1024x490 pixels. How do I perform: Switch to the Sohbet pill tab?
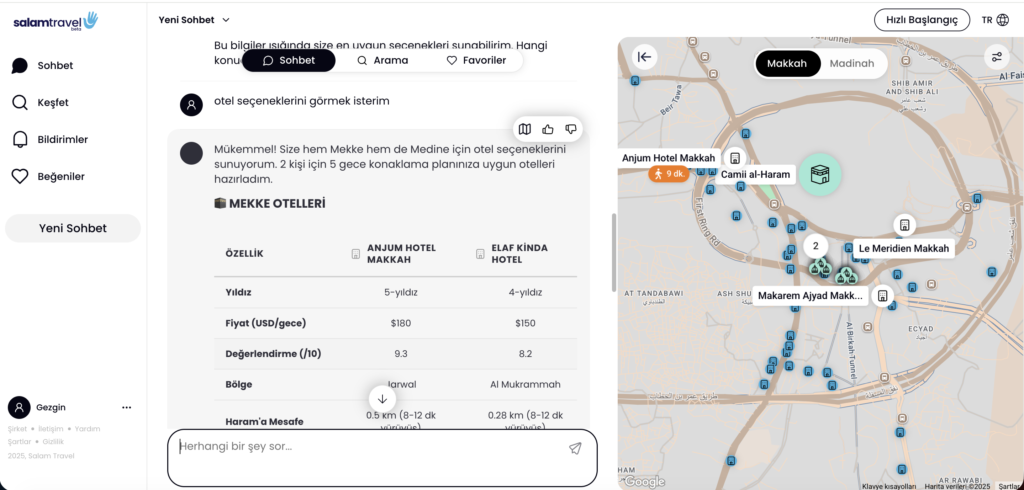(x=289, y=60)
